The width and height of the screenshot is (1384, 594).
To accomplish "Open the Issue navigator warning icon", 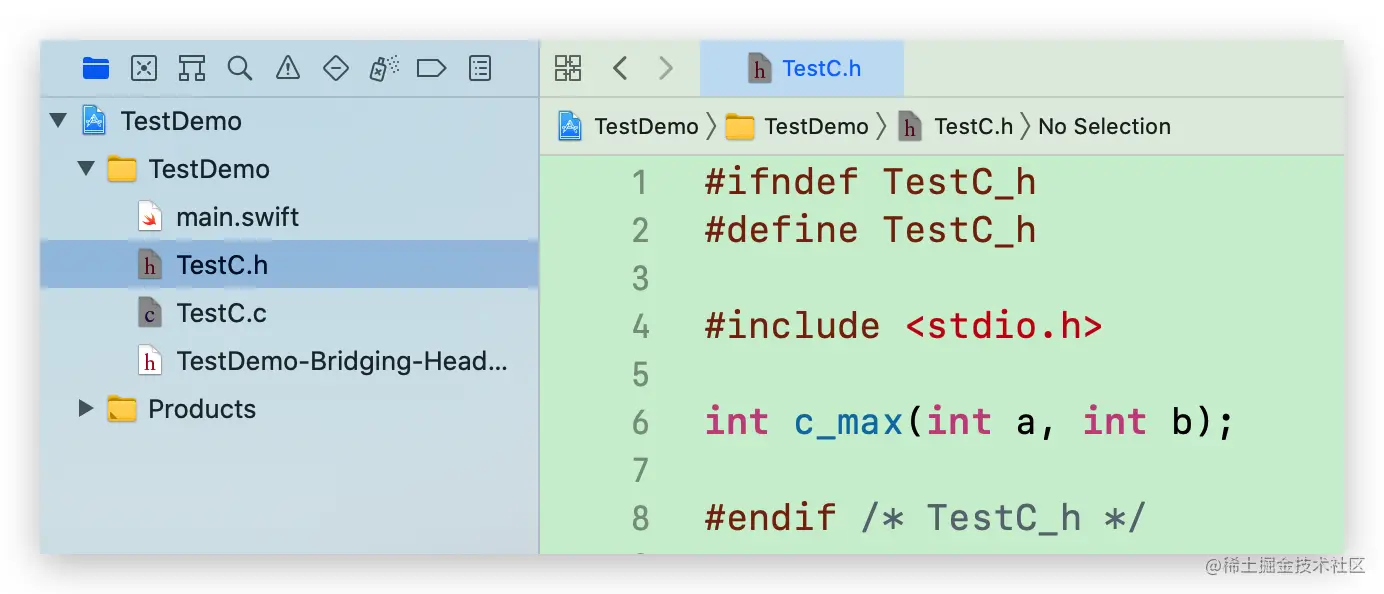I will (x=288, y=68).
